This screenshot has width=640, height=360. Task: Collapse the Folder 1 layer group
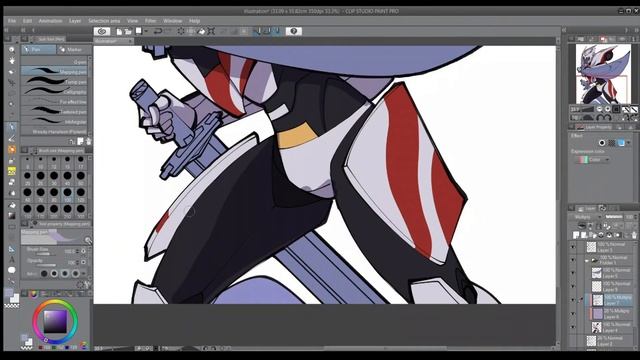click(x=587, y=260)
